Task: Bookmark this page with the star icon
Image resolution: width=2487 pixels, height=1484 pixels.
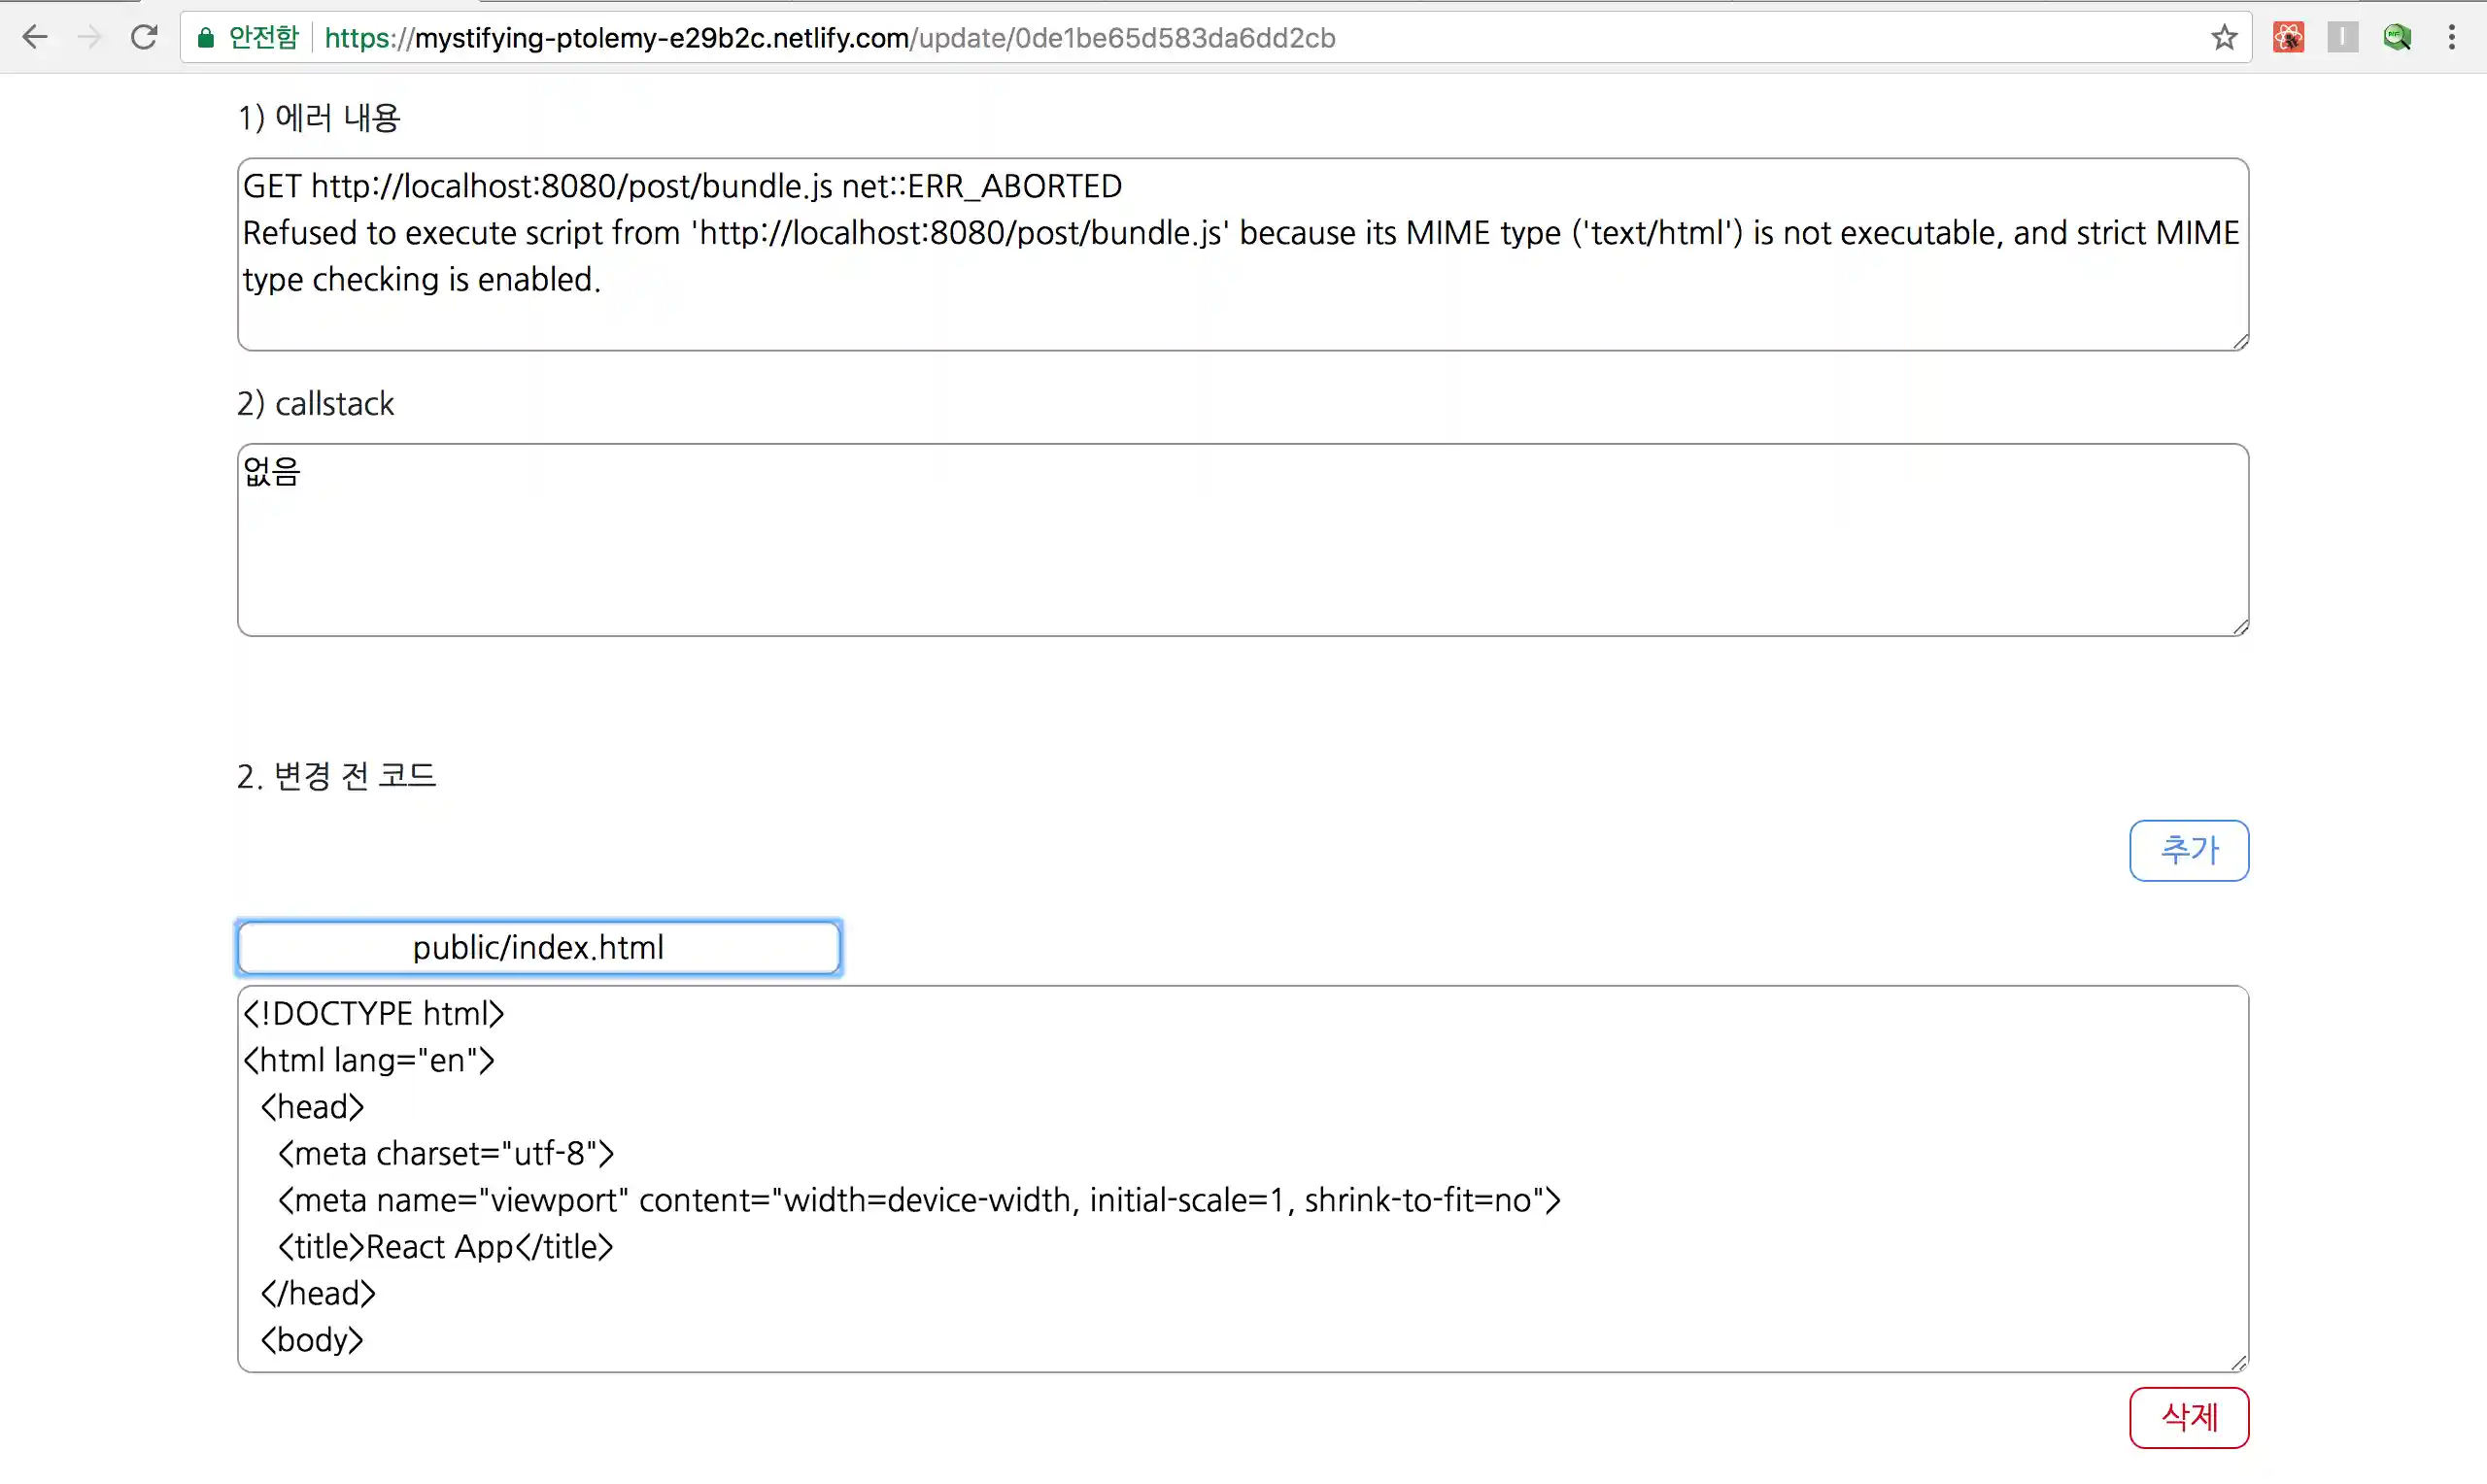Action: coord(2223,38)
